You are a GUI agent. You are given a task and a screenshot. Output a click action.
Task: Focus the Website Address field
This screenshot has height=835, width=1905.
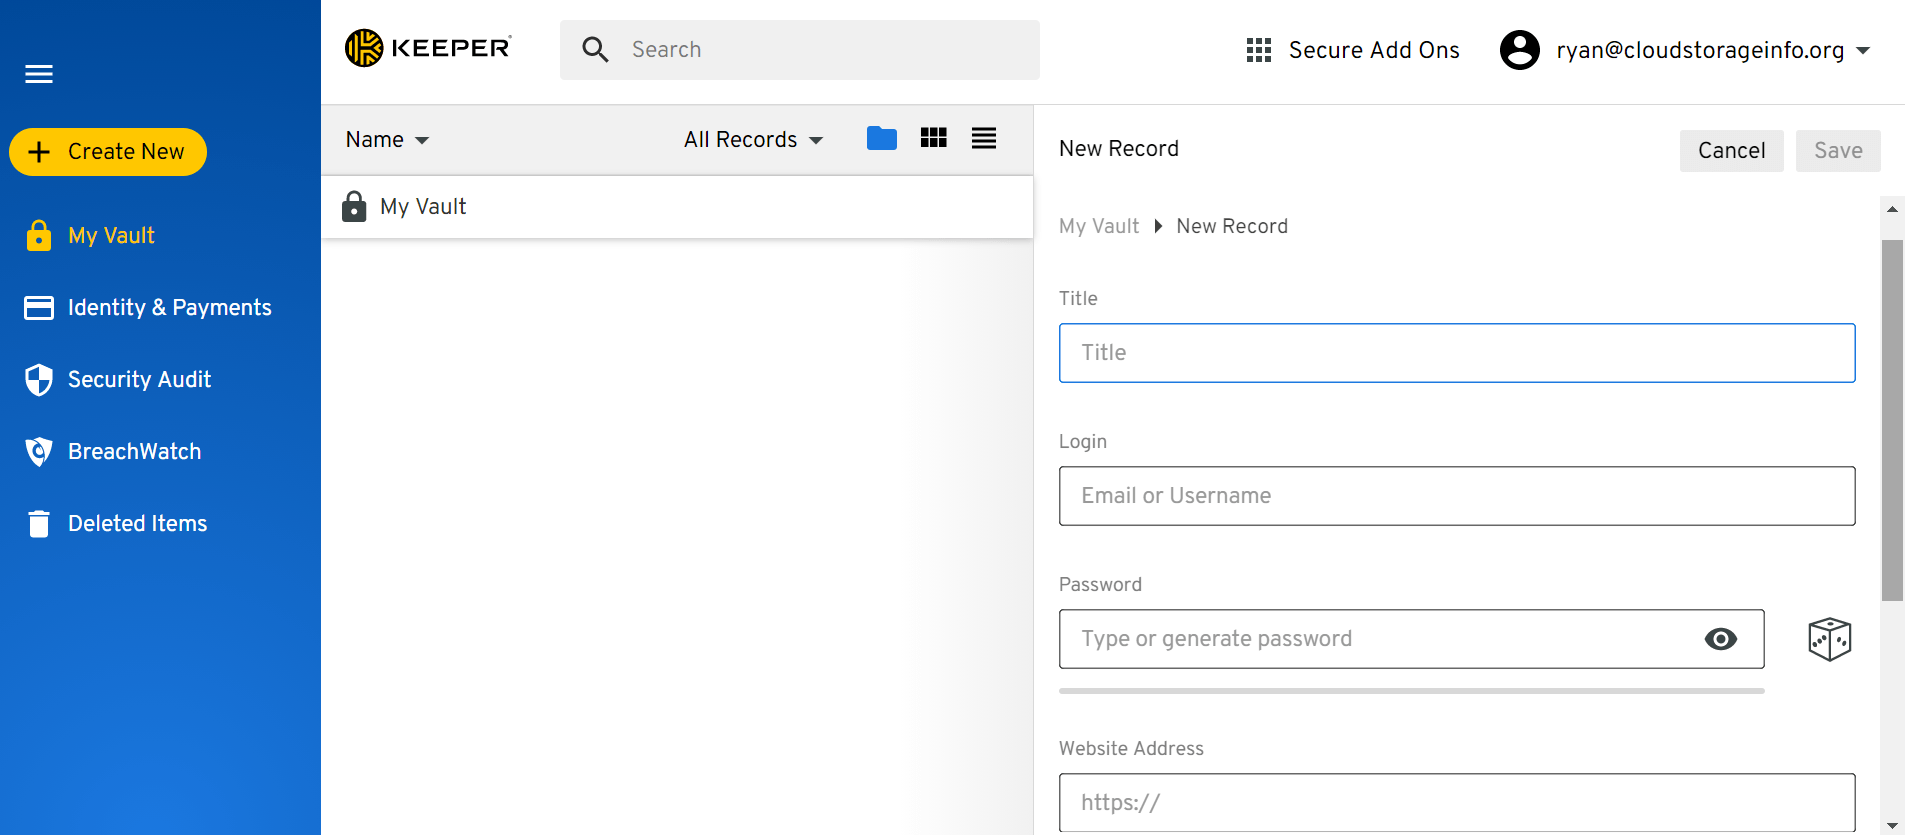pyautogui.click(x=1457, y=803)
